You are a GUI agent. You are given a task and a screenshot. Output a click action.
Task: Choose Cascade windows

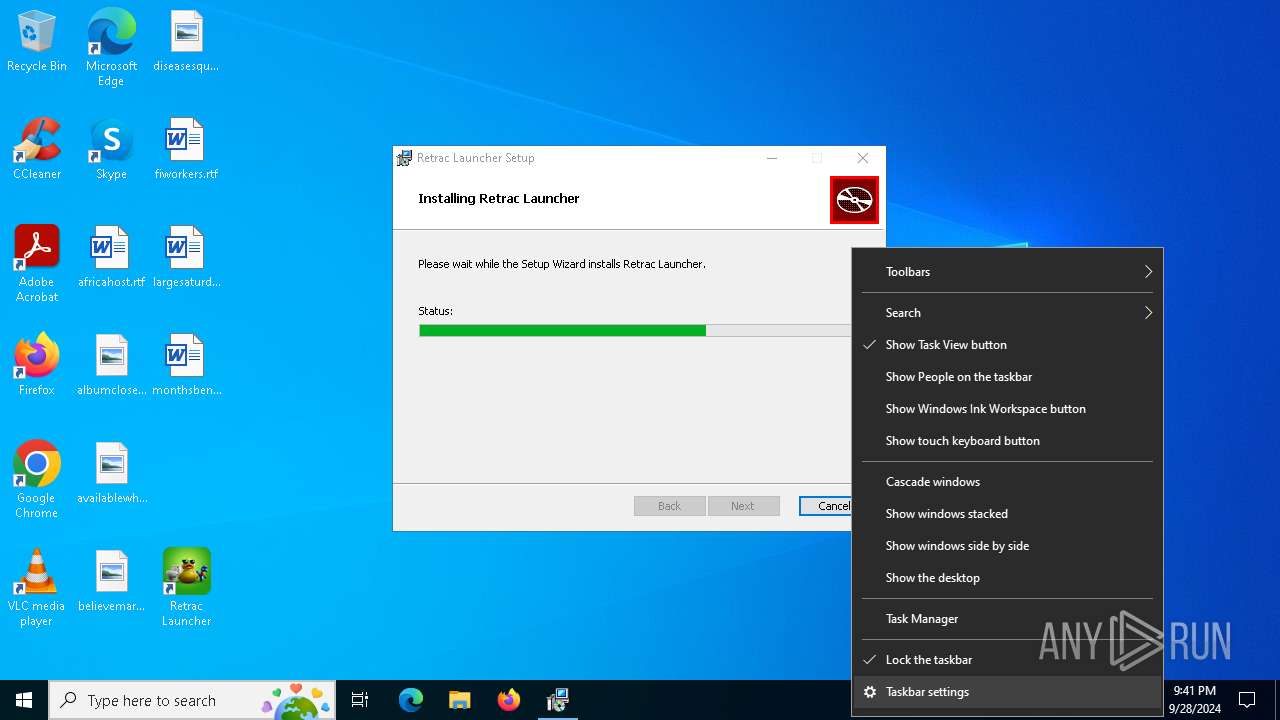[x=1008, y=482]
